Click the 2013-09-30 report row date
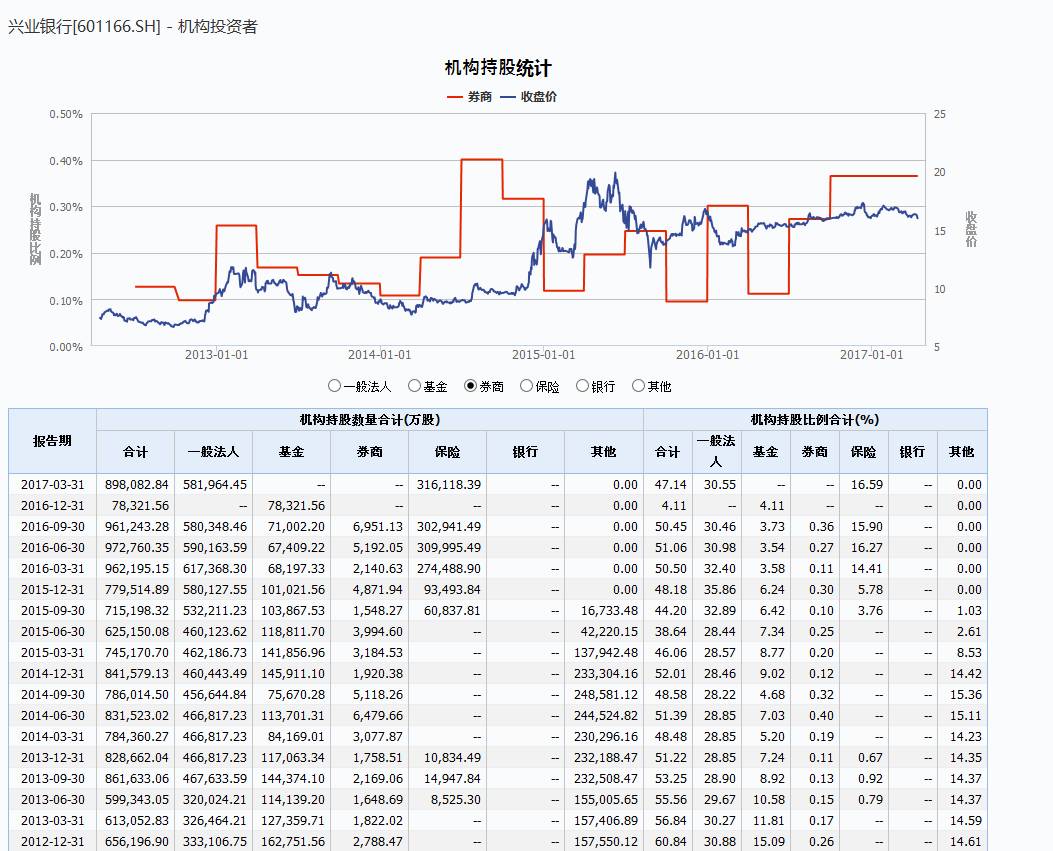 tap(52, 778)
